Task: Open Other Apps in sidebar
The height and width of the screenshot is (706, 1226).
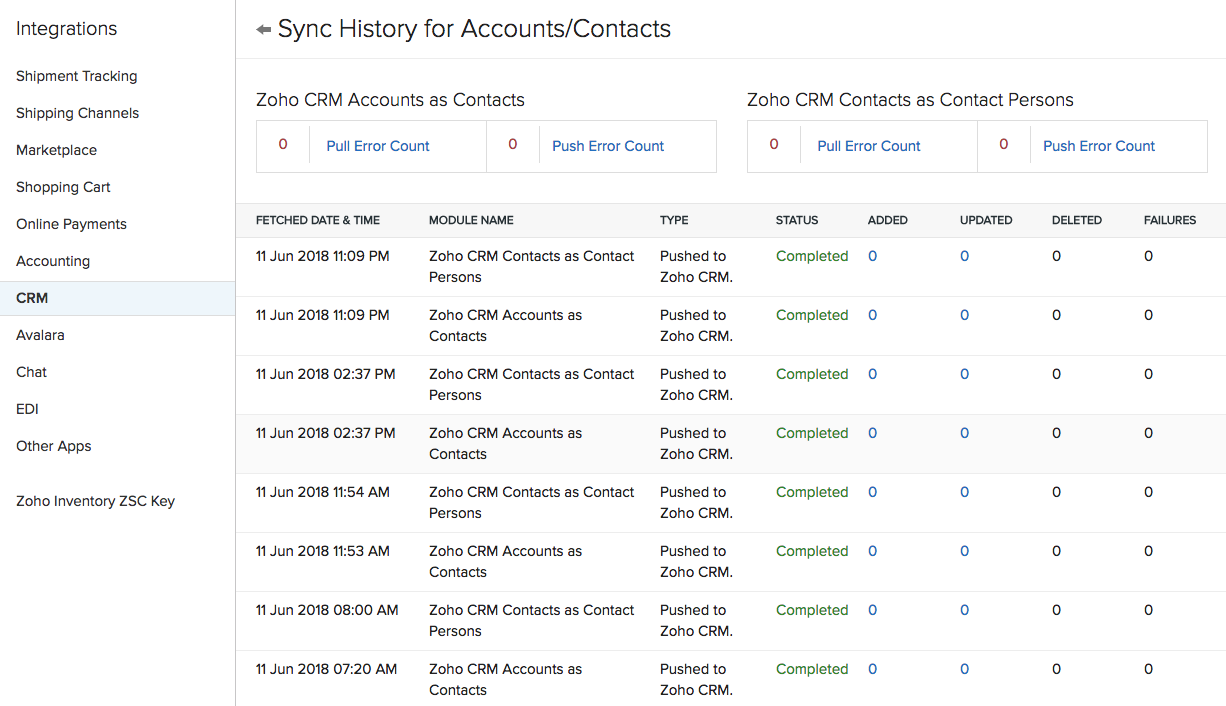Action: [x=53, y=446]
